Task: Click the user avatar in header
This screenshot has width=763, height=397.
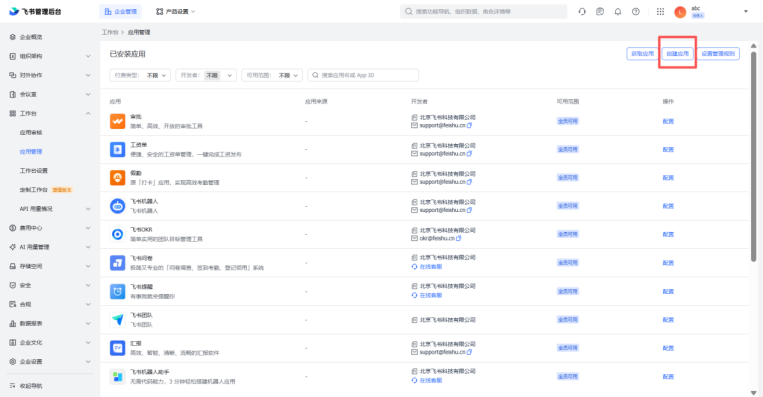Action: coord(680,12)
